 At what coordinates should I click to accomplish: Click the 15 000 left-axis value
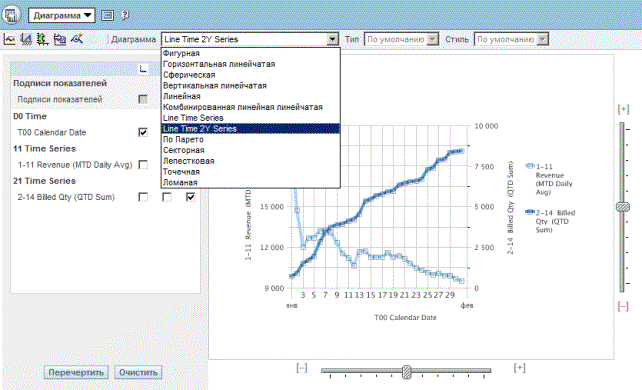click(x=272, y=207)
